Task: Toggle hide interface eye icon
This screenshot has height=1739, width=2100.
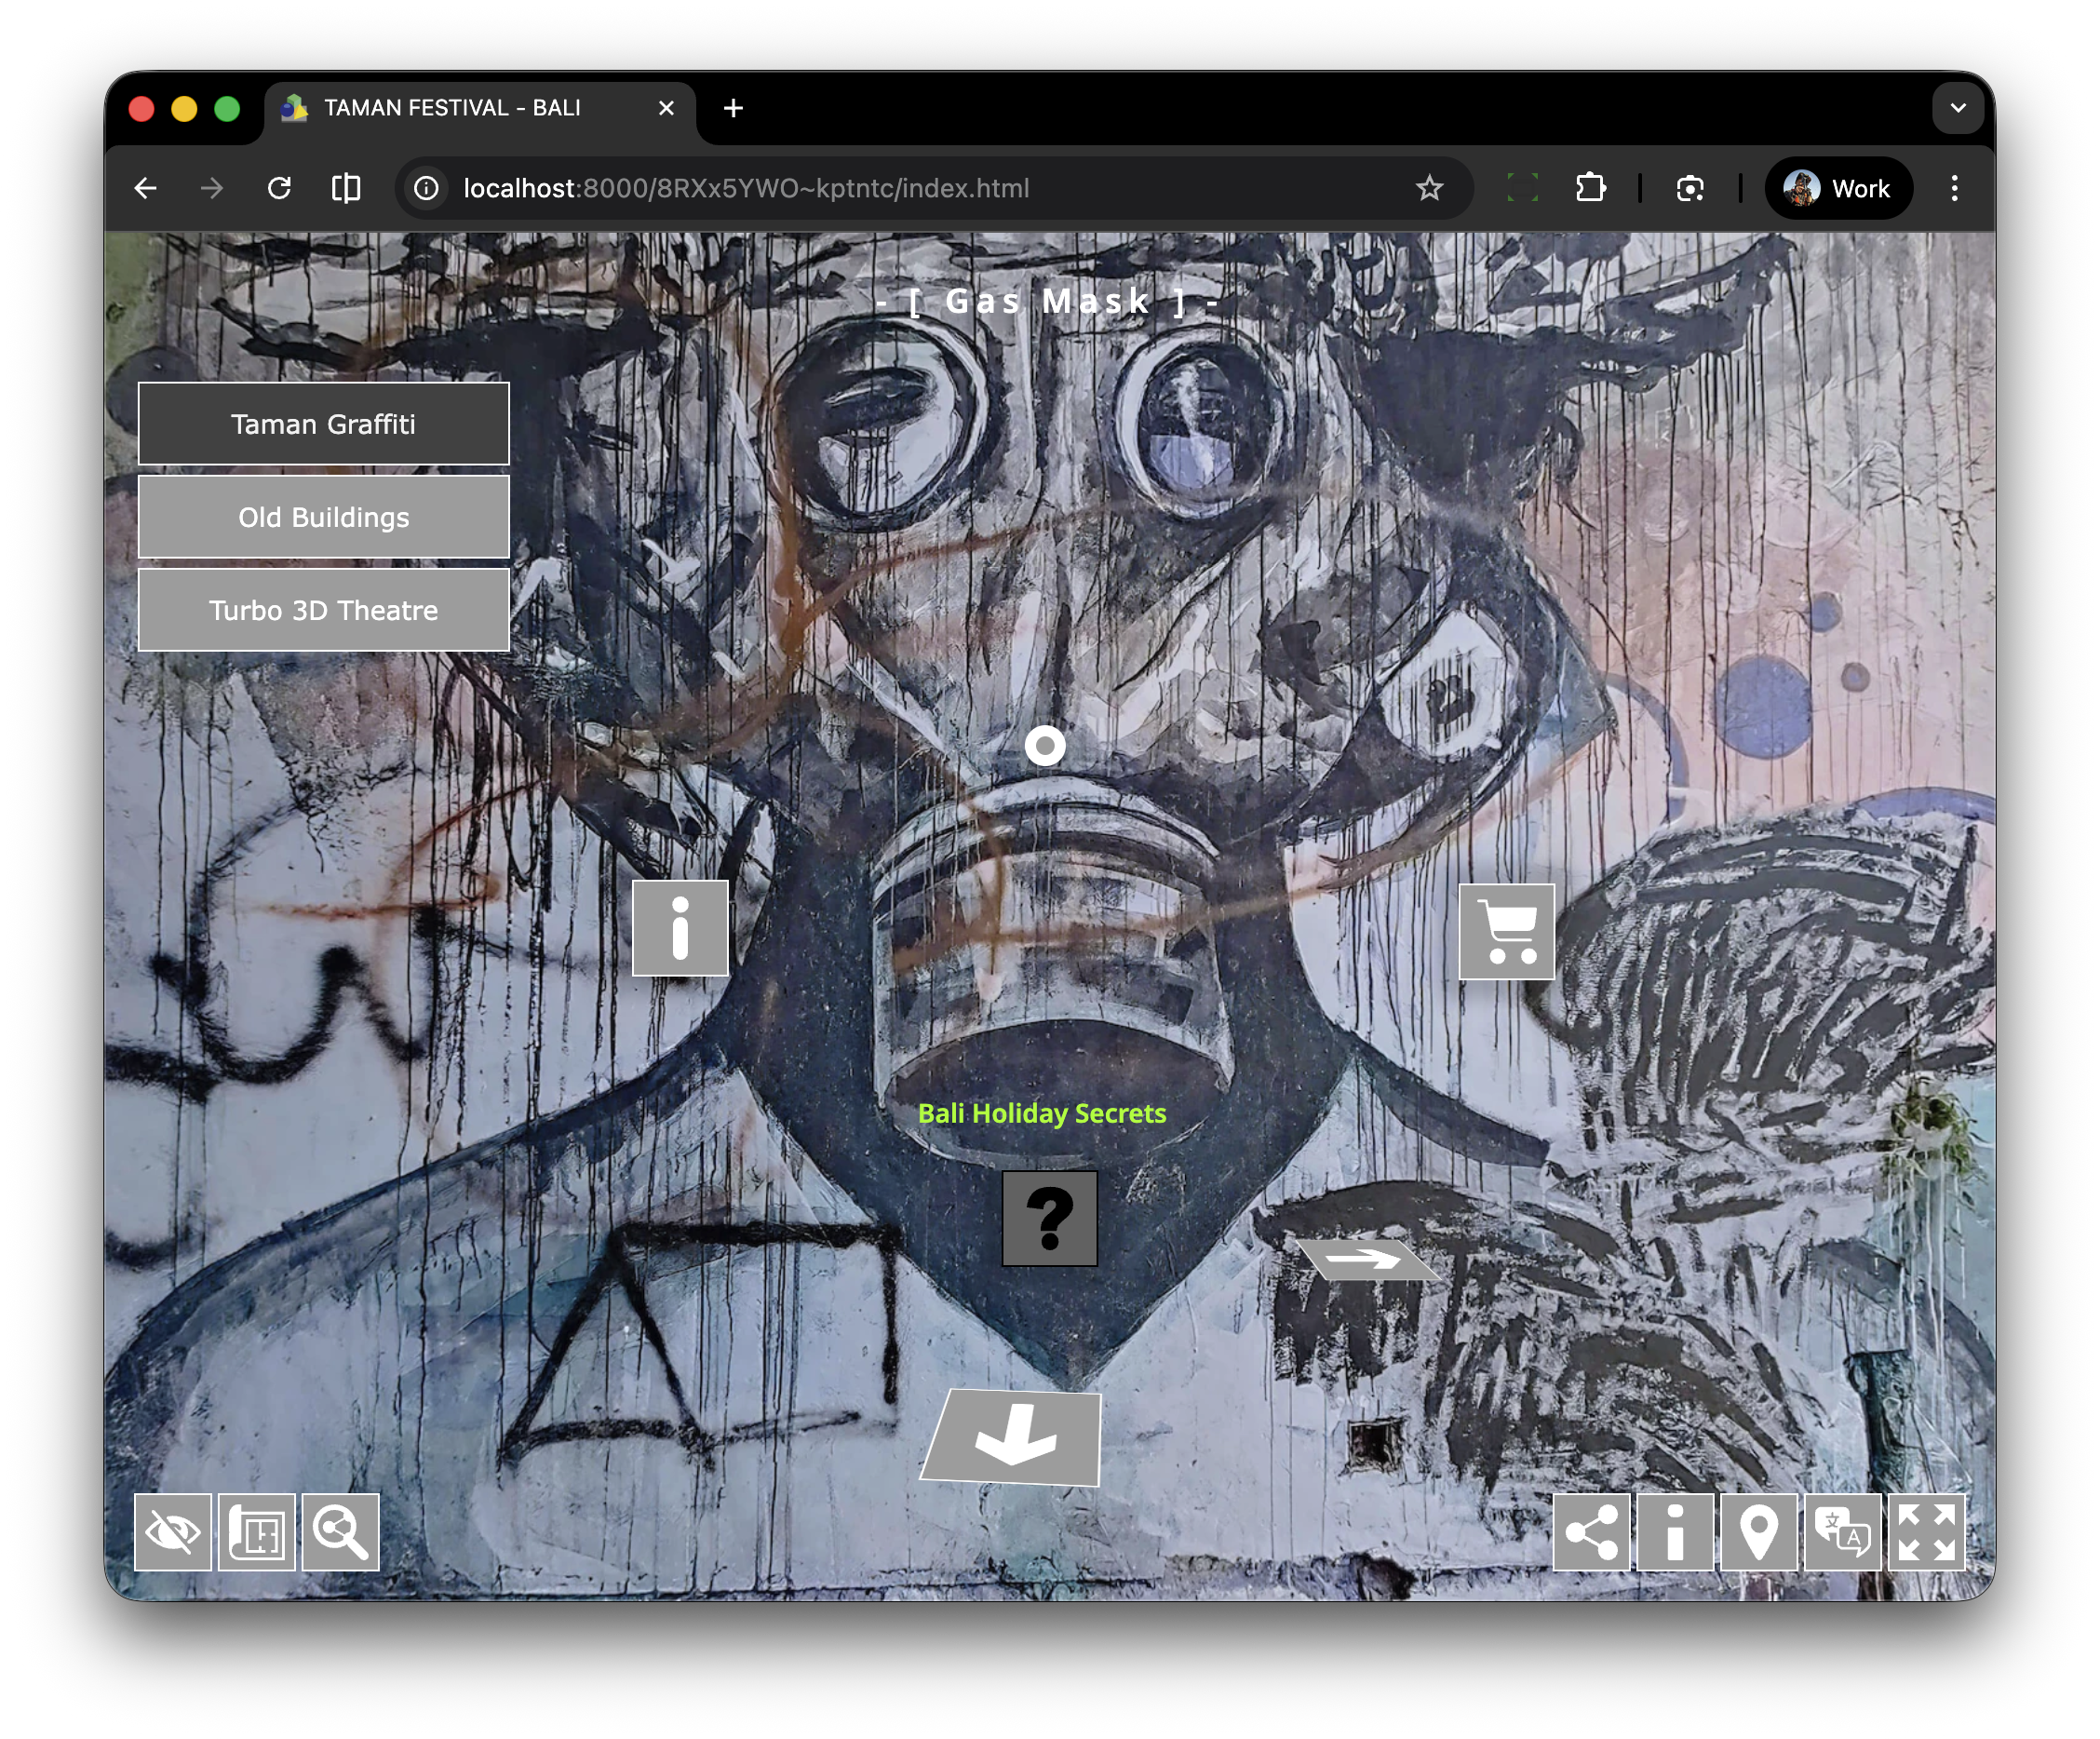Action: click(x=173, y=1532)
